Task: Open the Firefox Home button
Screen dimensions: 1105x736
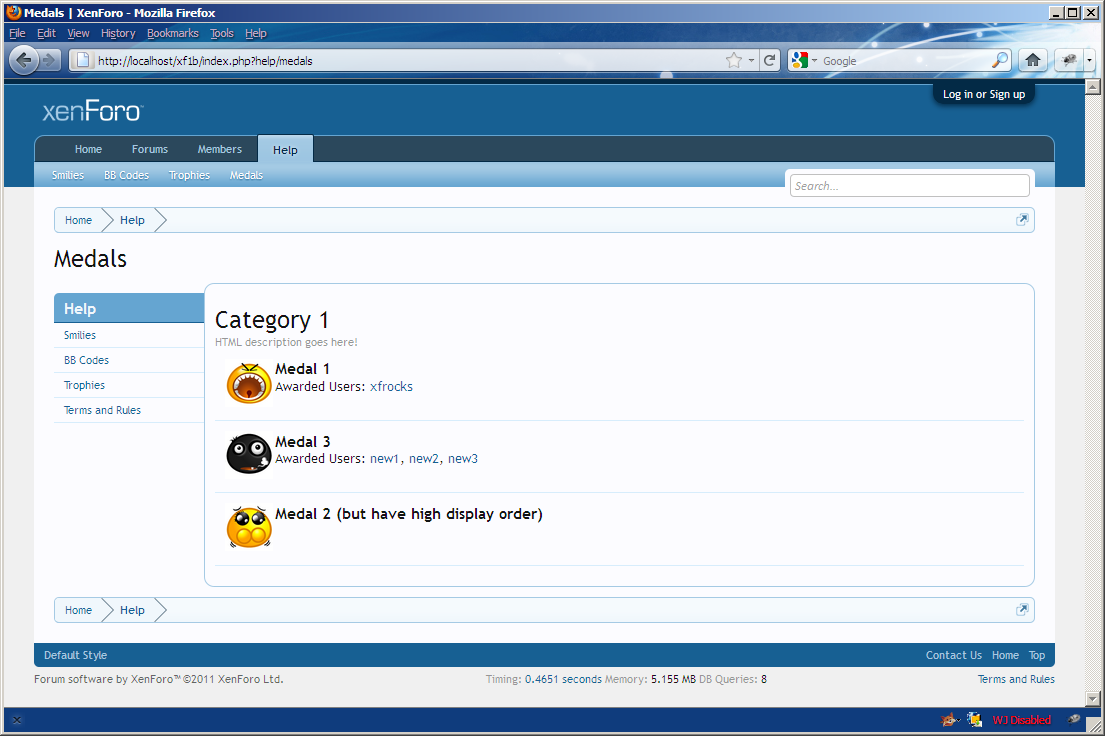Action: [x=1032, y=60]
